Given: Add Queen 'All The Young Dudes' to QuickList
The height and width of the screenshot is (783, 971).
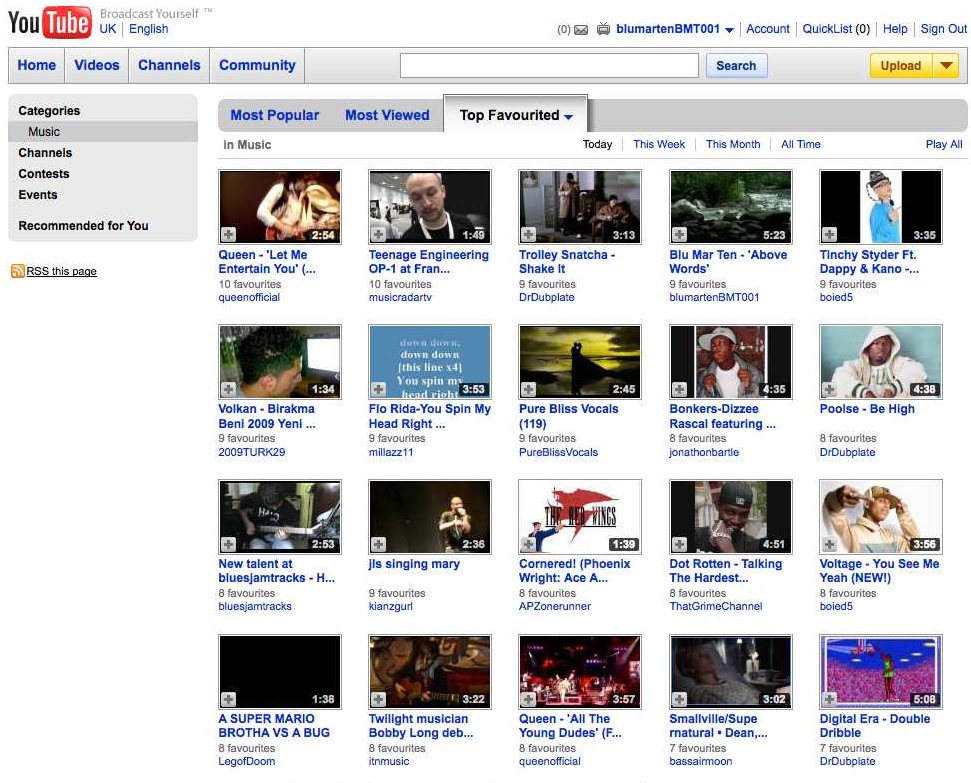Looking at the screenshot, I should pyautogui.click(x=528, y=699).
